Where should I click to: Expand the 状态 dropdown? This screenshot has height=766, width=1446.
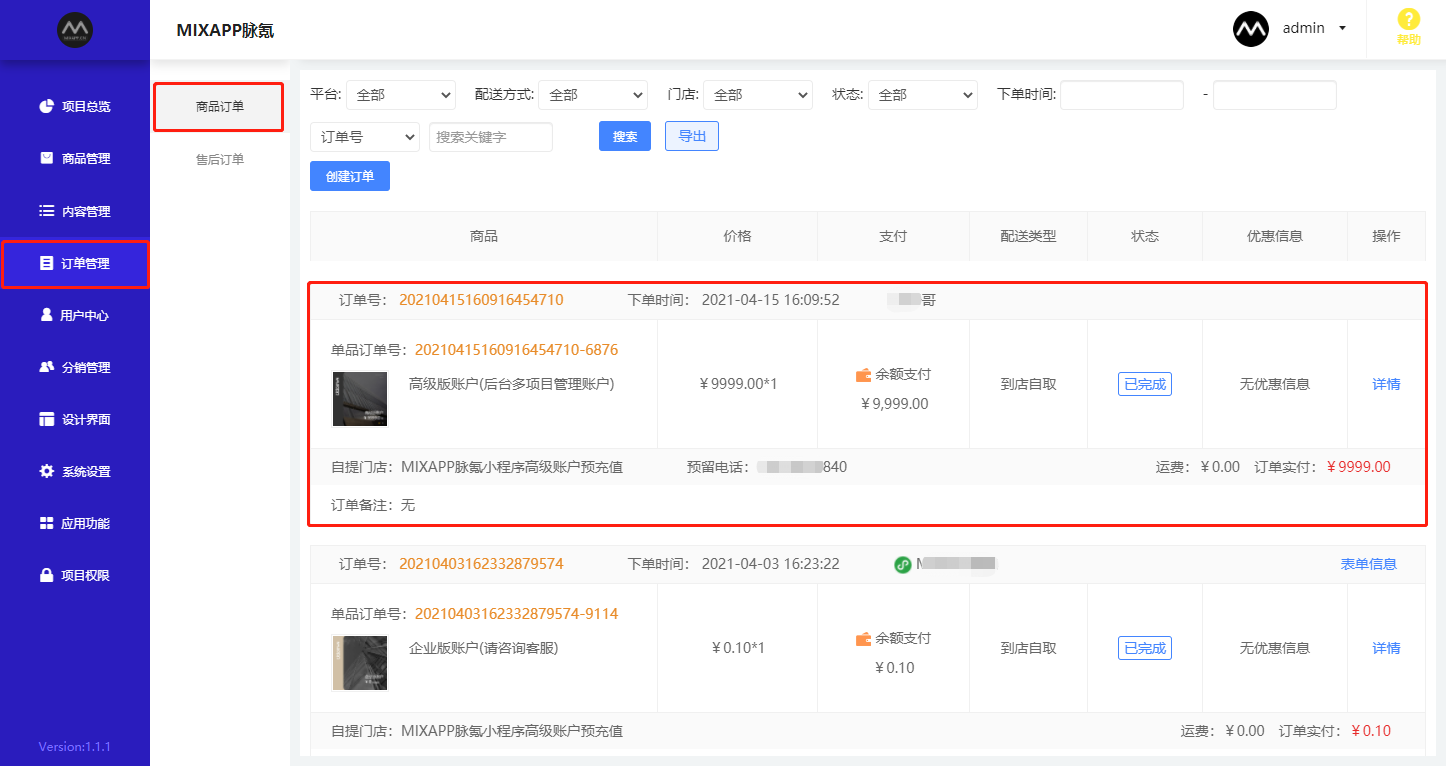coord(923,95)
